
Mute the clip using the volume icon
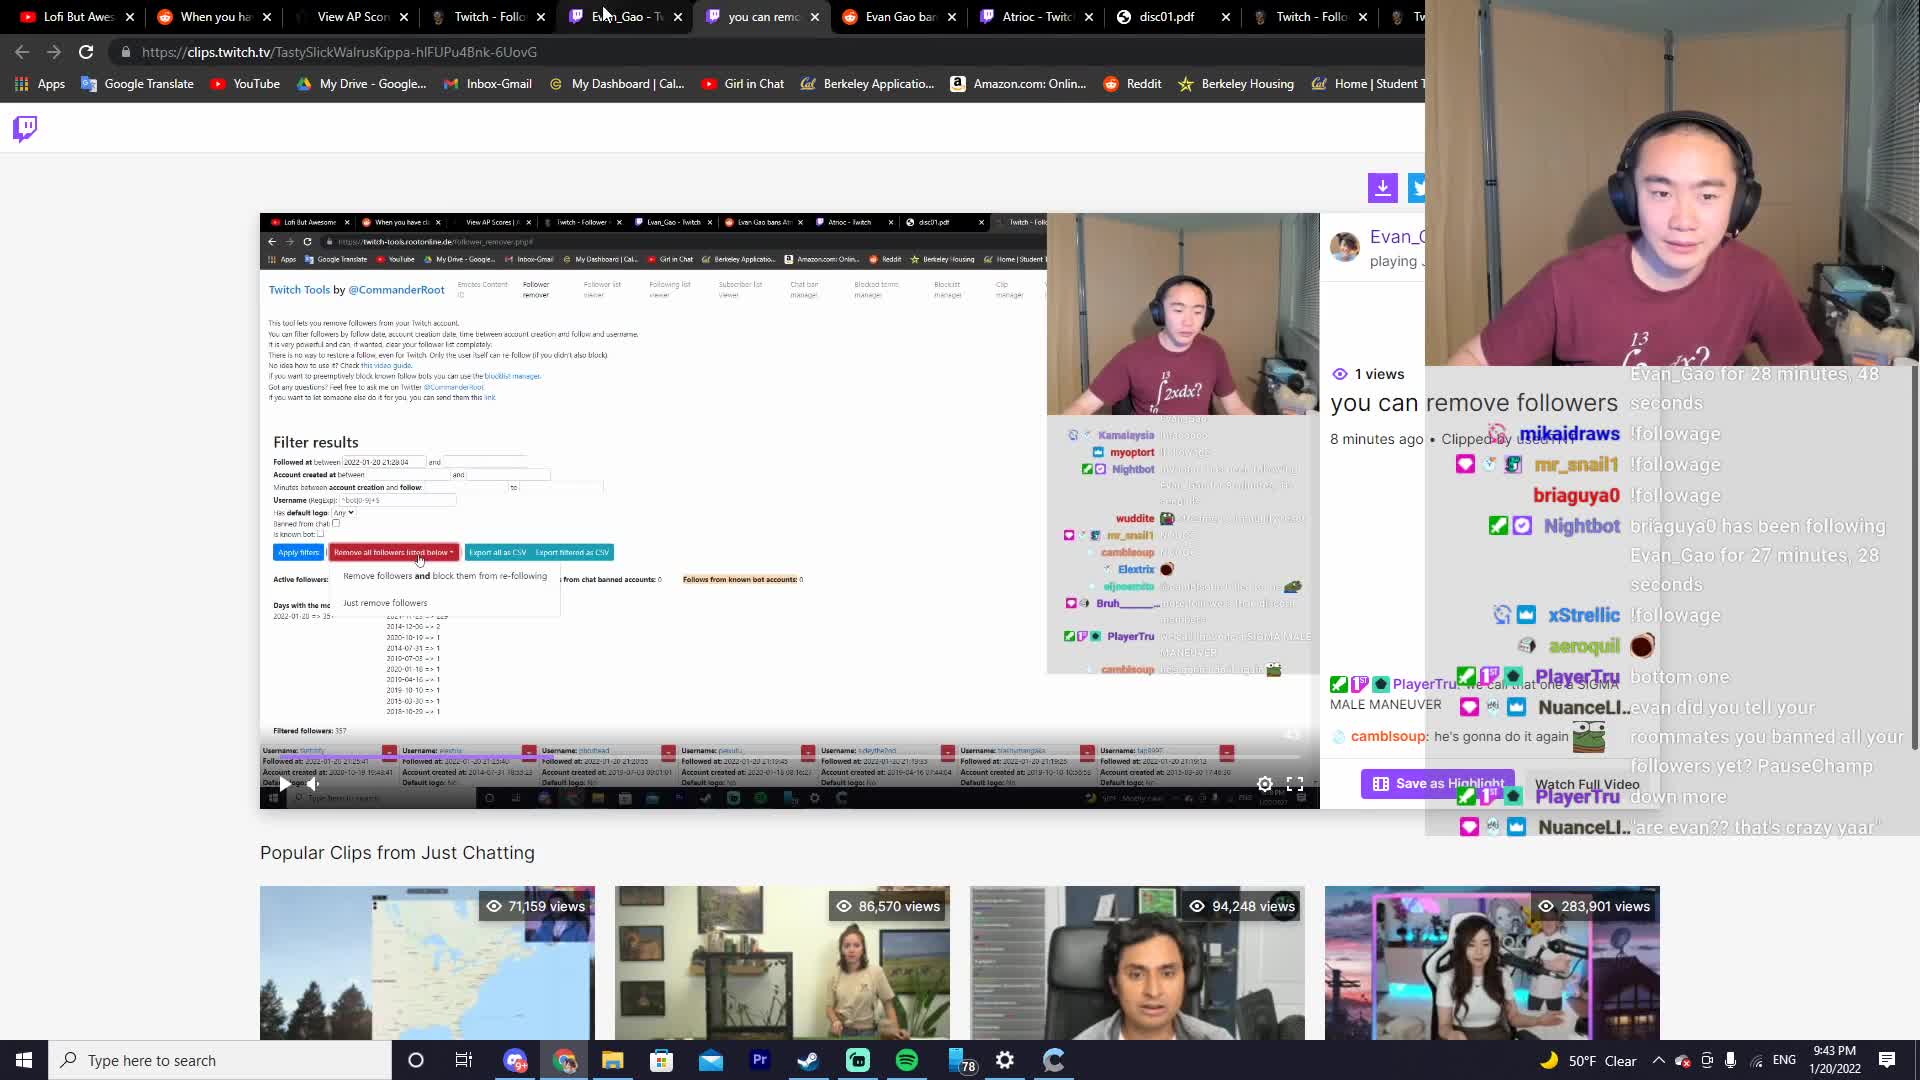pyautogui.click(x=313, y=785)
